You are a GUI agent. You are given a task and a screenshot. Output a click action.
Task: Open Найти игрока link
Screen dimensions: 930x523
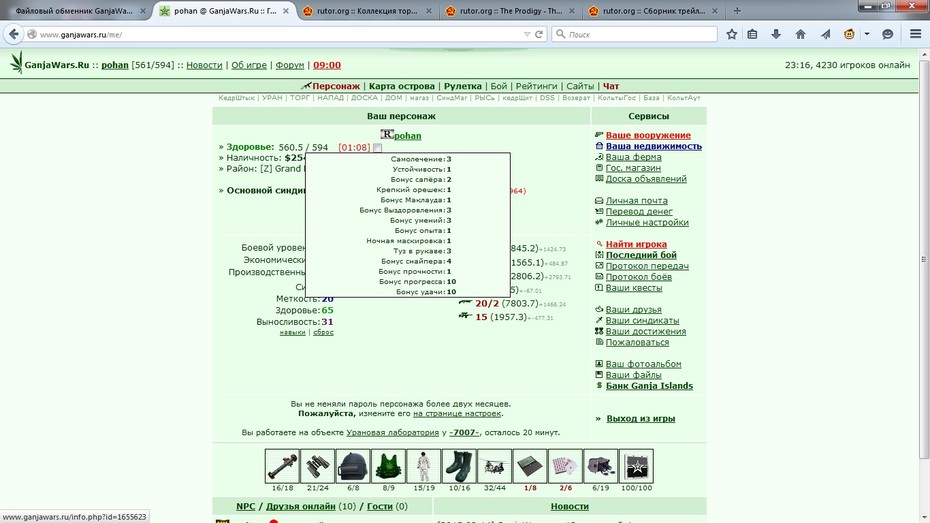(636, 244)
